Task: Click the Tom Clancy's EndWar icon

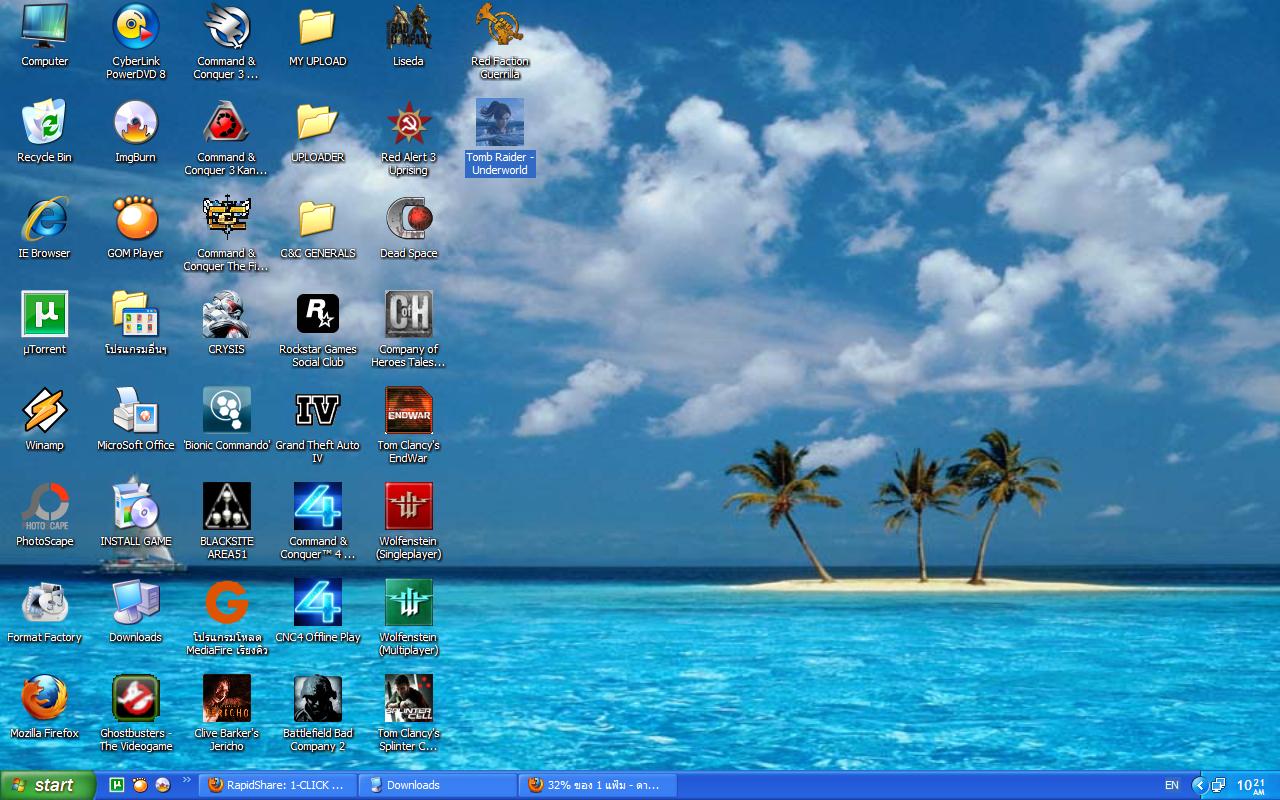Action: (x=408, y=411)
